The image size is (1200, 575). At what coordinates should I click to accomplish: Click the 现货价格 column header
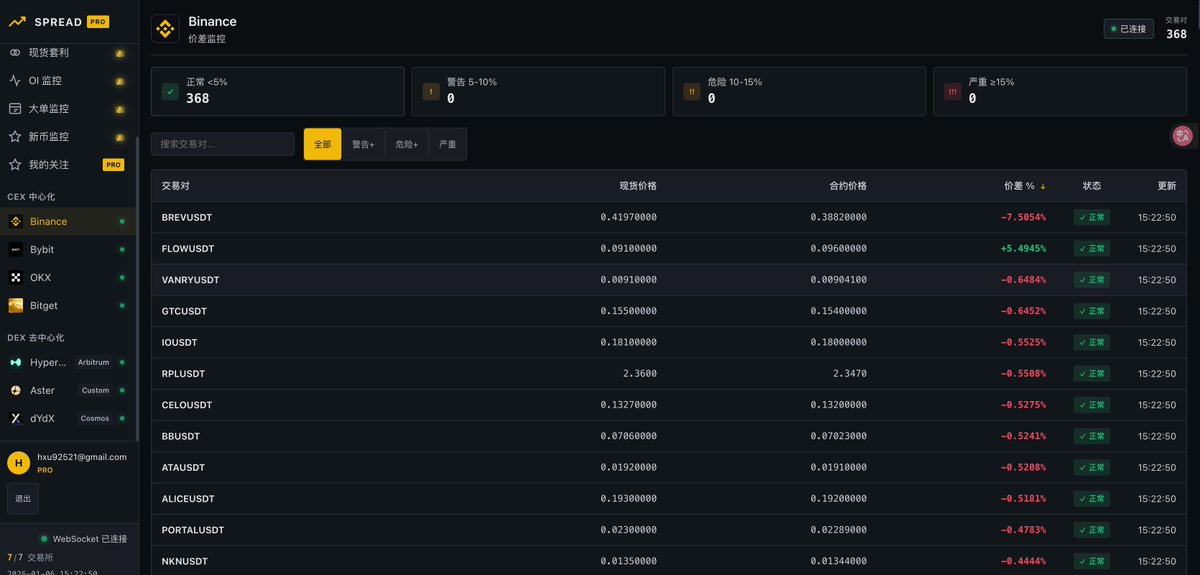(x=638, y=186)
